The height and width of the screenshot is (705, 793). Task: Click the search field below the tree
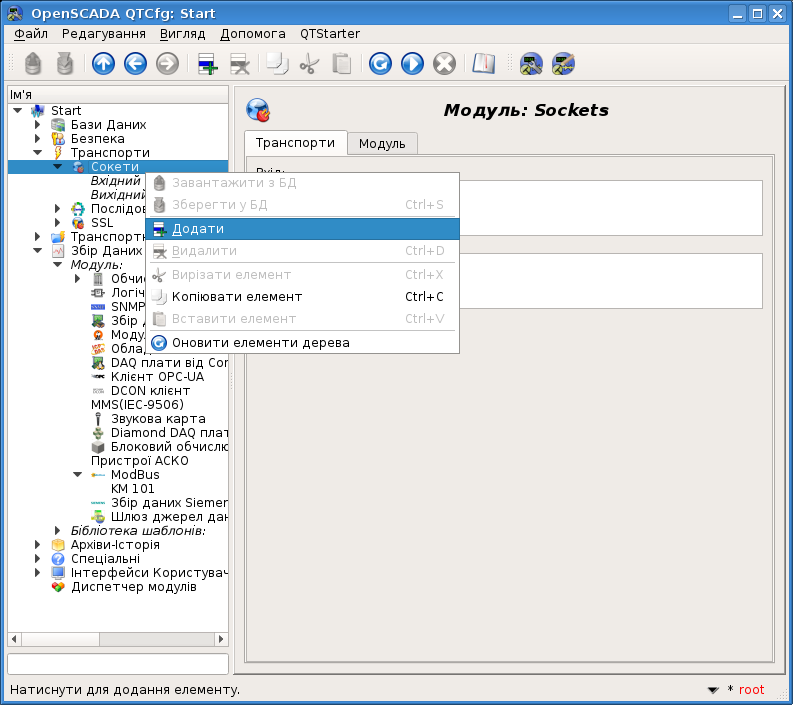118,664
